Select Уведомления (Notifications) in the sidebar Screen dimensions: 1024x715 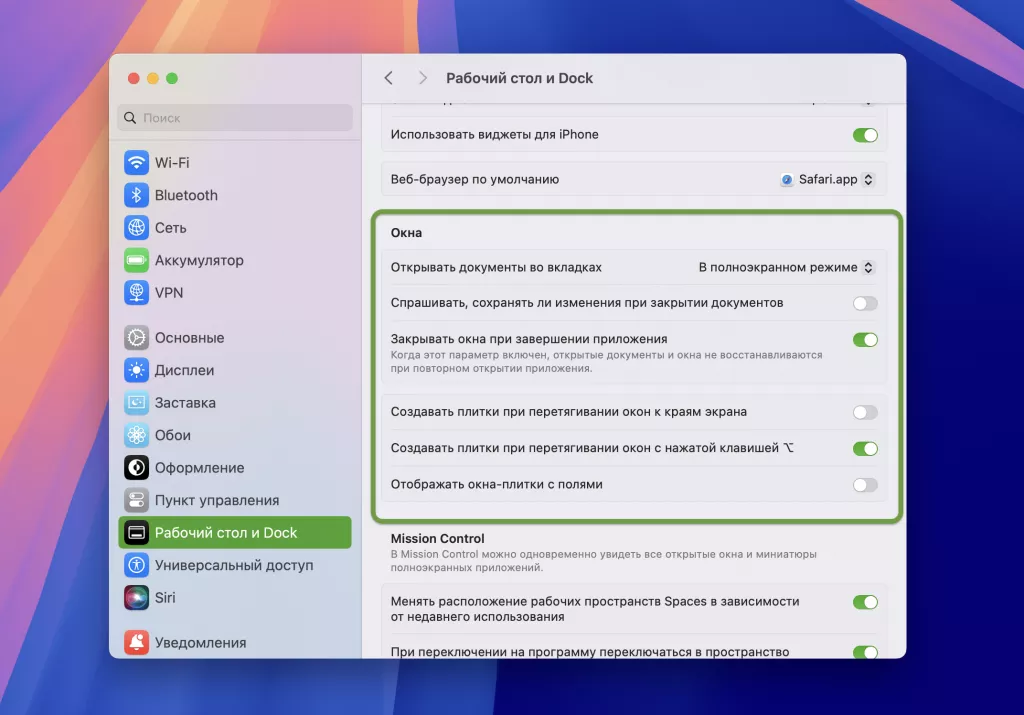click(197, 642)
